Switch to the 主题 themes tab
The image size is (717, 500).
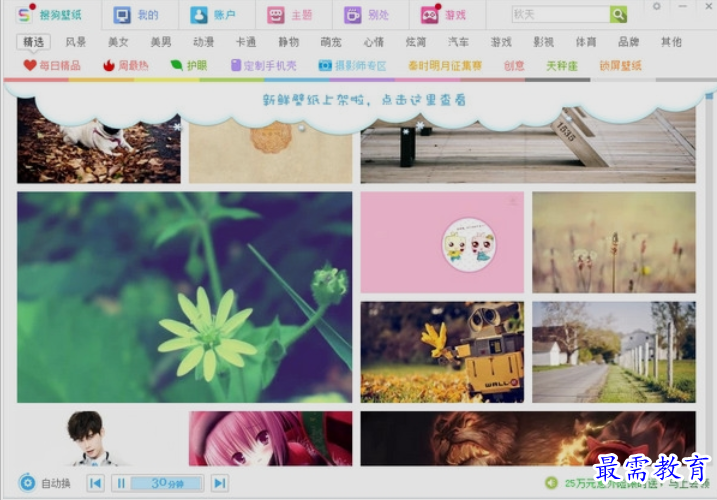click(x=289, y=15)
